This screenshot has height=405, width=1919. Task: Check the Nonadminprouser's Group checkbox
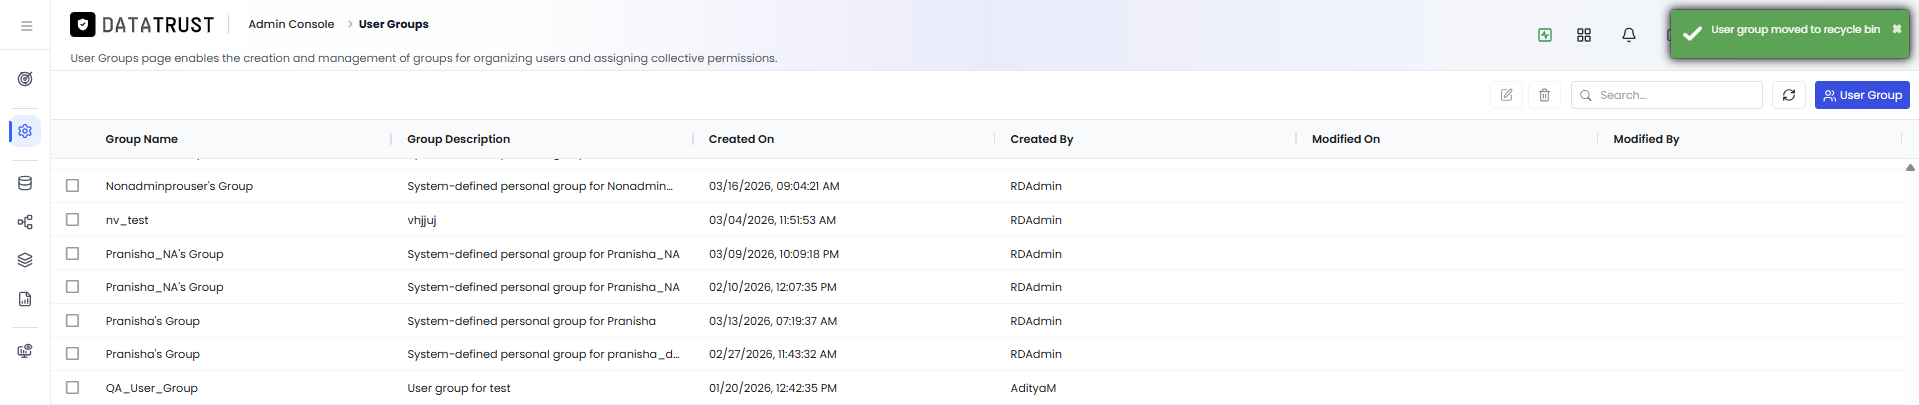72,185
